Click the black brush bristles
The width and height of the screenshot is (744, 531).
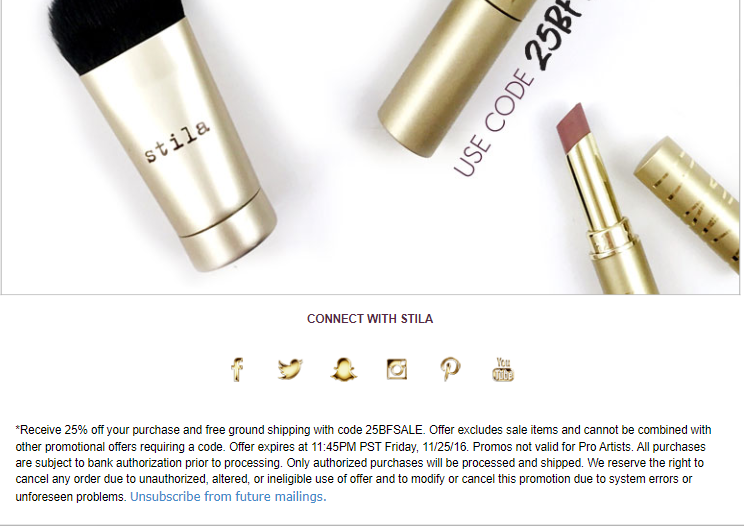tap(115, 33)
